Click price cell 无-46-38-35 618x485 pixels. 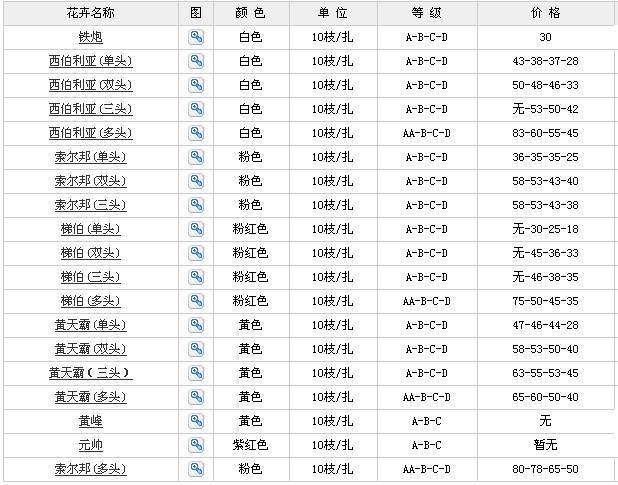[545, 277]
